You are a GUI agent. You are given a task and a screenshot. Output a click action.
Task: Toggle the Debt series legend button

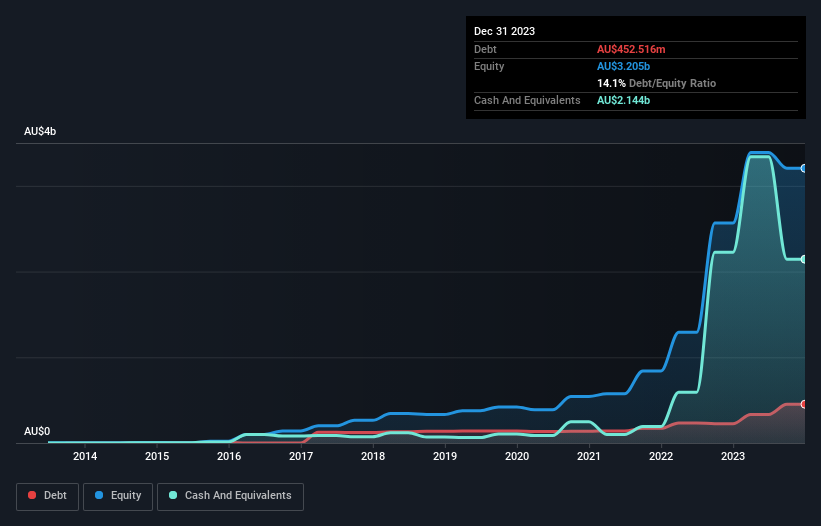point(48,496)
